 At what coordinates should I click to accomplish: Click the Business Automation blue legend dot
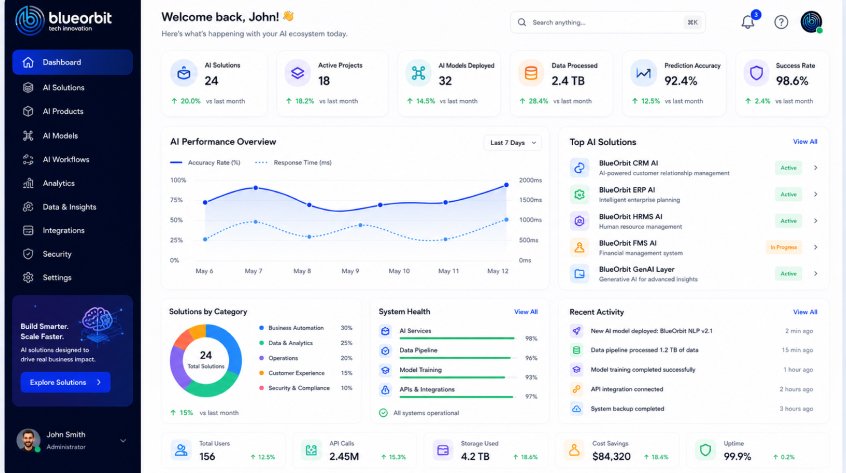point(261,328)
